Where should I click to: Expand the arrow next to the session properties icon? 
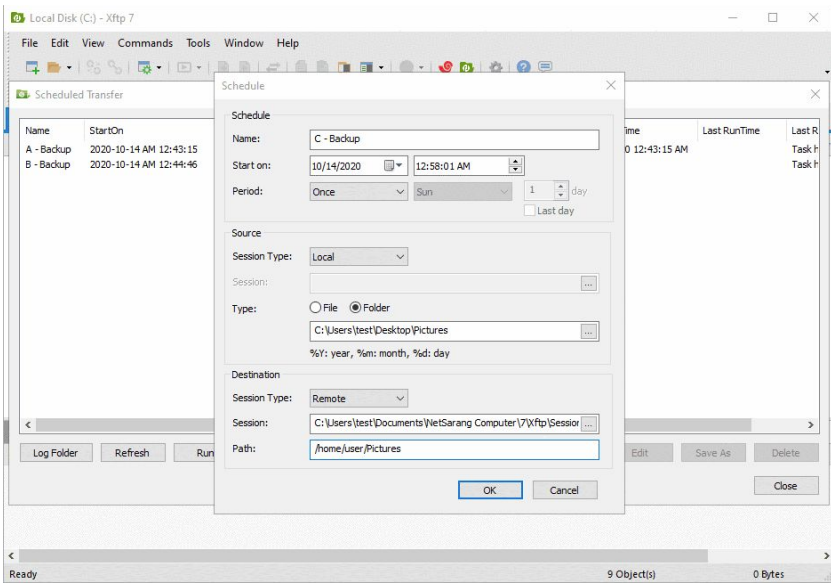pyautogui.click(x=159, y=67)
